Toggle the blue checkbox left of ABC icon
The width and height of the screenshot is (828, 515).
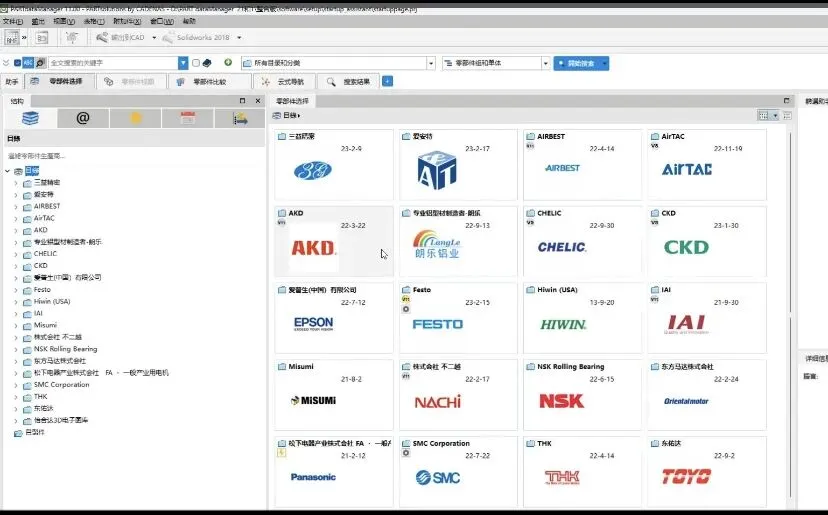(17, 63)
